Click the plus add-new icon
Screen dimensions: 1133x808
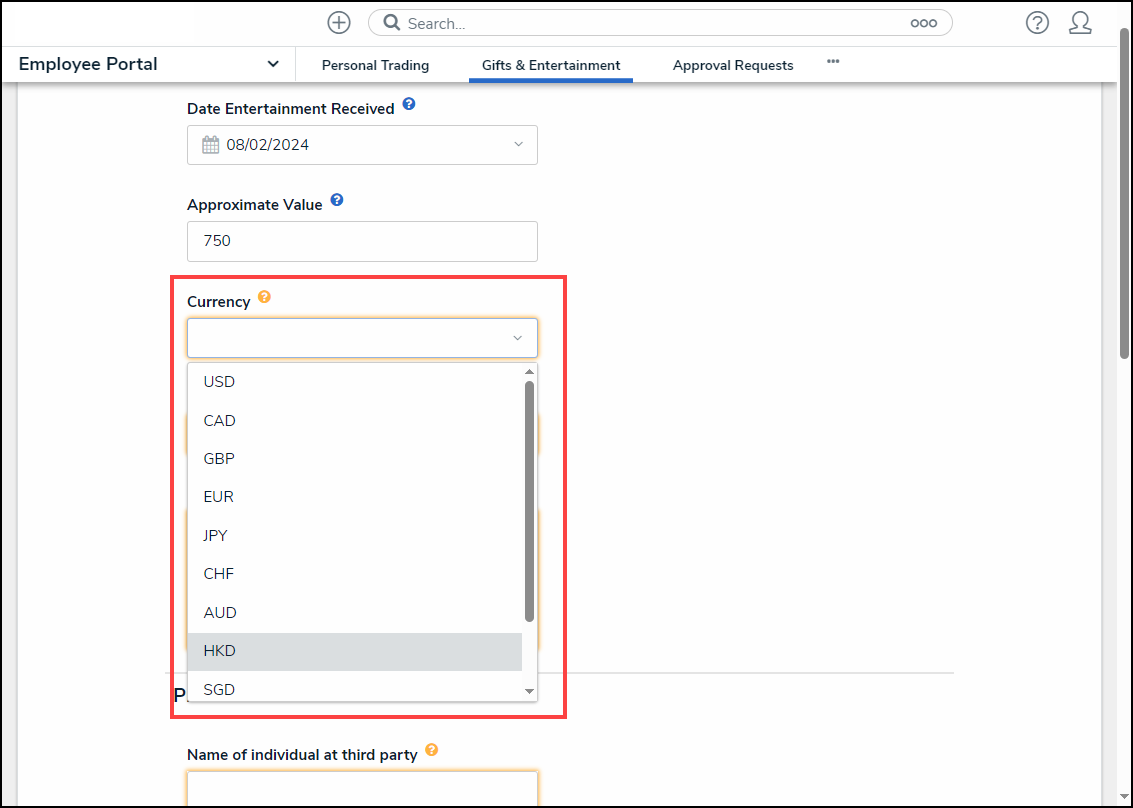[x=339, y=23]
